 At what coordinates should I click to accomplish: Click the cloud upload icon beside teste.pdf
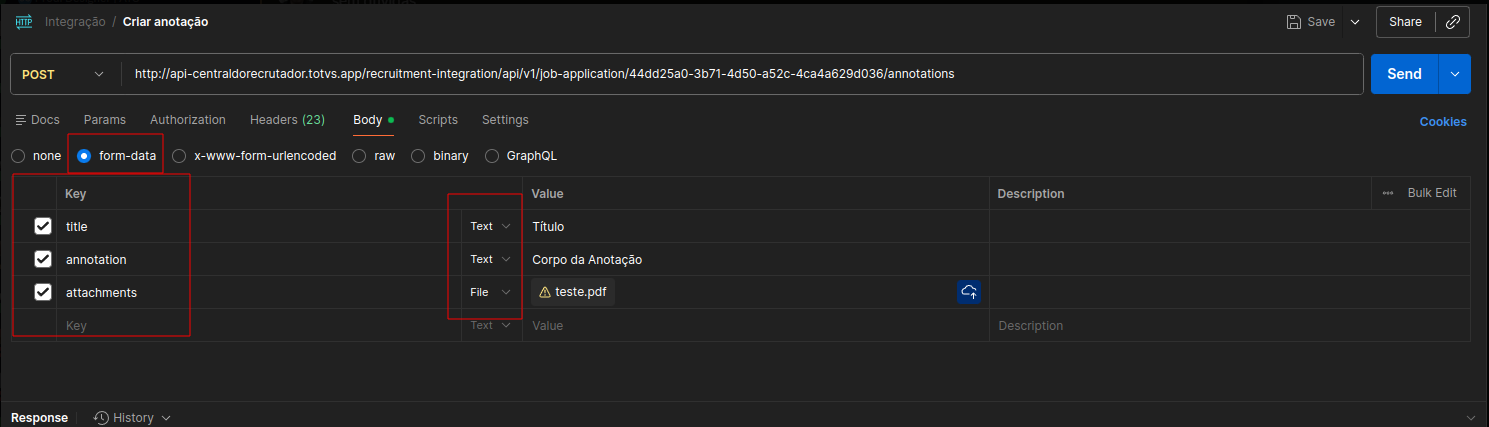click(968, 292)
